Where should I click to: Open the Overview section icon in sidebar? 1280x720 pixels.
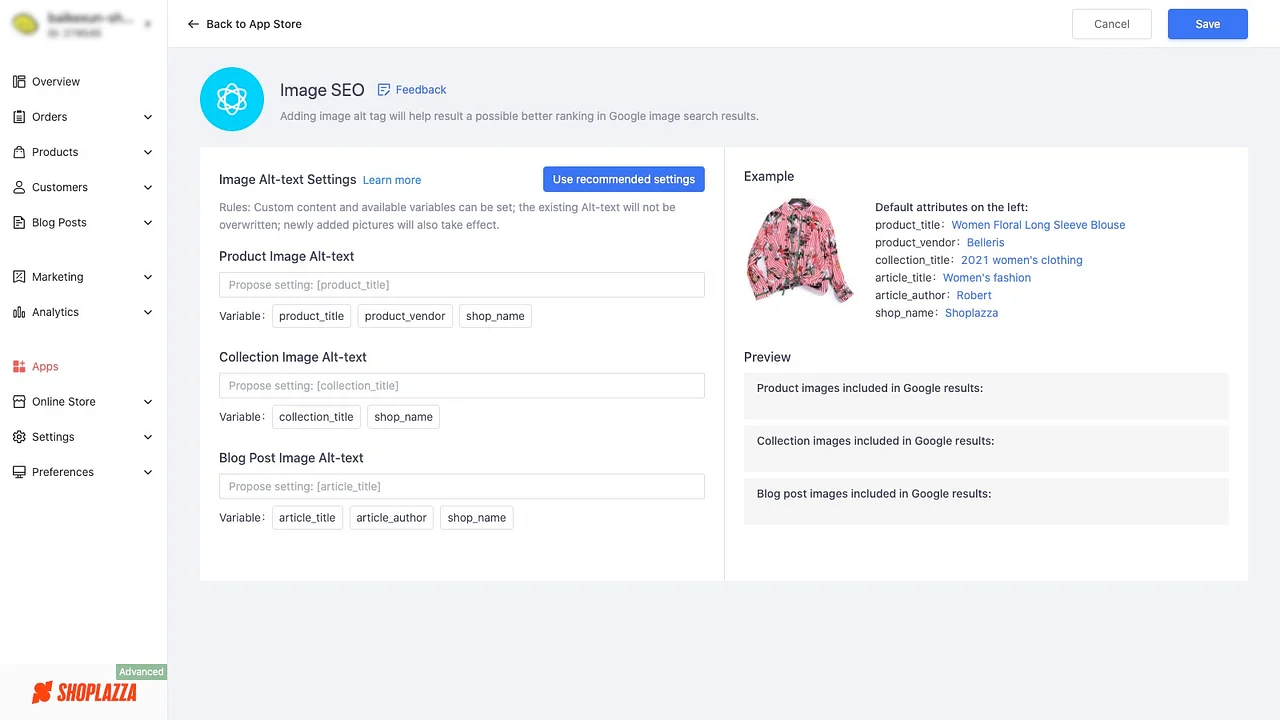pos(19,81)
